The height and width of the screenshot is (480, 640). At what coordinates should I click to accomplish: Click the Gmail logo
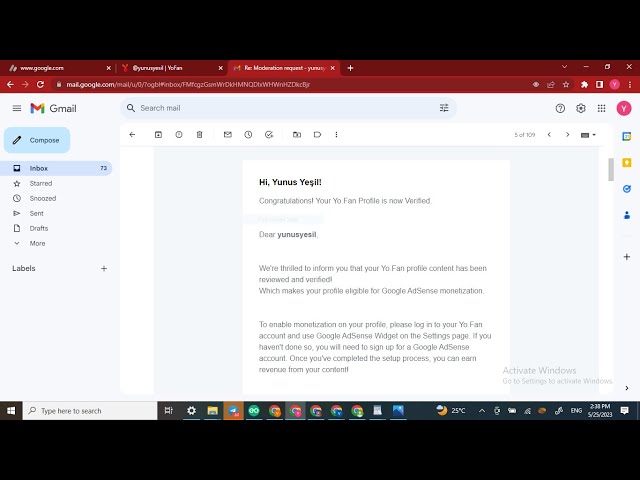53,108
